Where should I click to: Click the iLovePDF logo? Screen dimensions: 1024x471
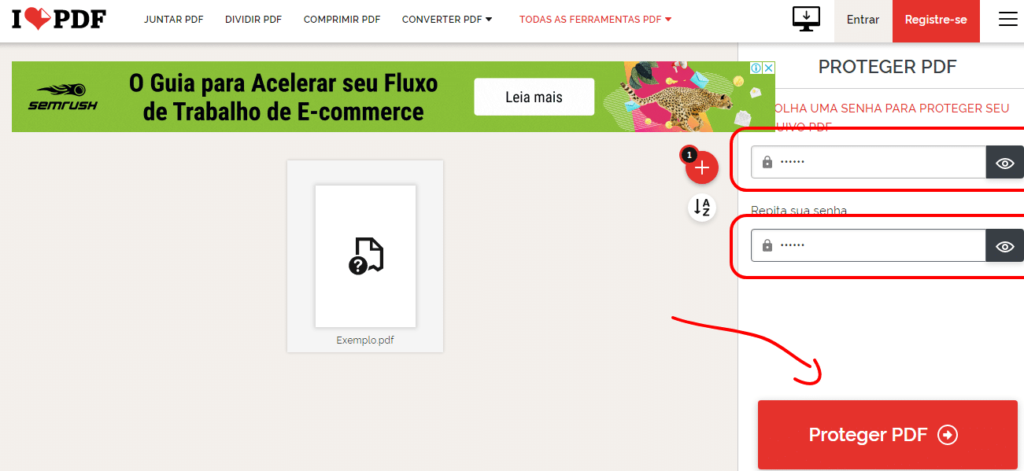[x=59, y=20]
